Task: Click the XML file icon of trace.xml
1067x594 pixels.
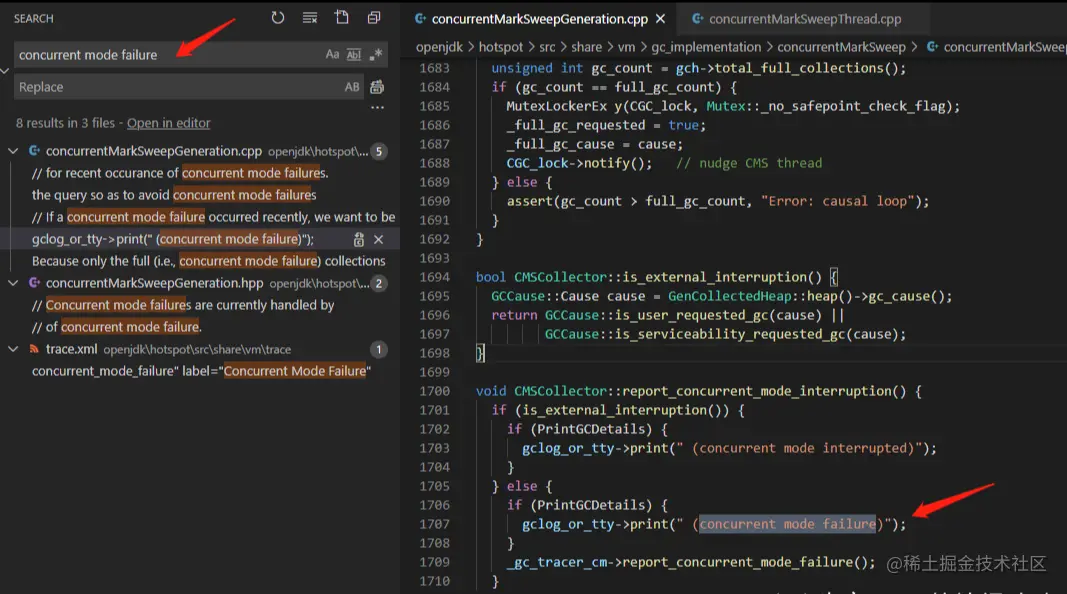Action: pyautogui.click(x=34, y=349)
